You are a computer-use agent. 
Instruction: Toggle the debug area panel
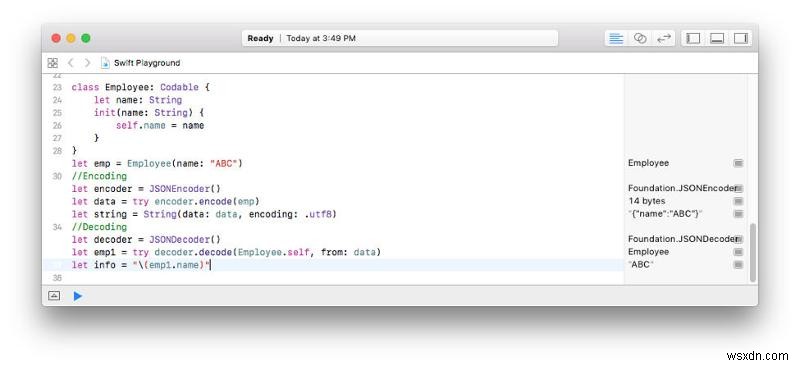(717, 38)
